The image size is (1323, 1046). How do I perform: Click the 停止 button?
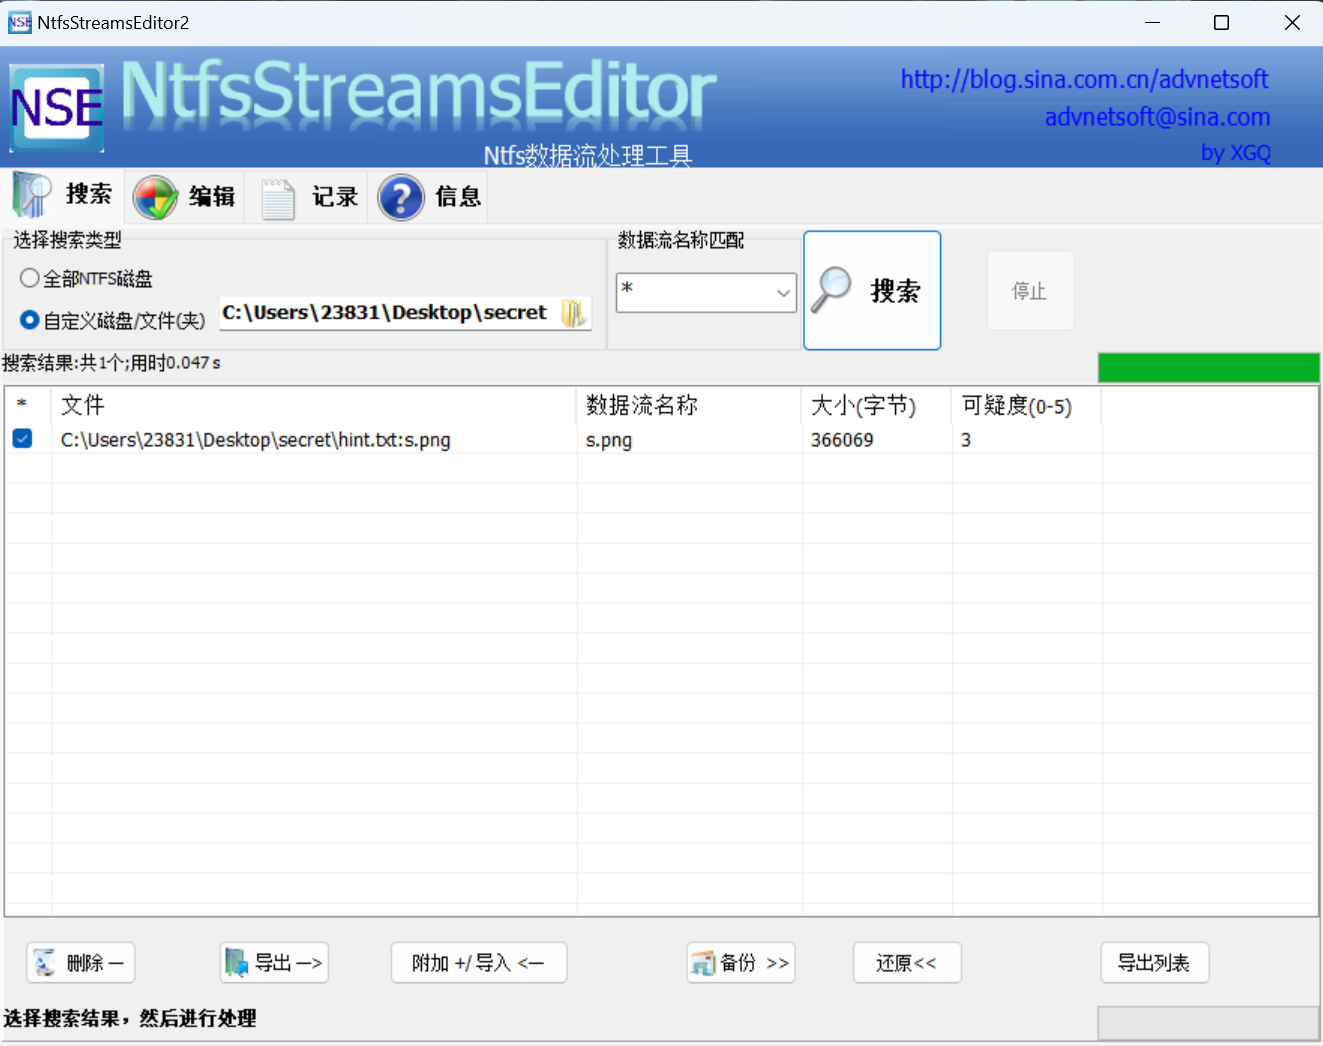pos(1030,291)
